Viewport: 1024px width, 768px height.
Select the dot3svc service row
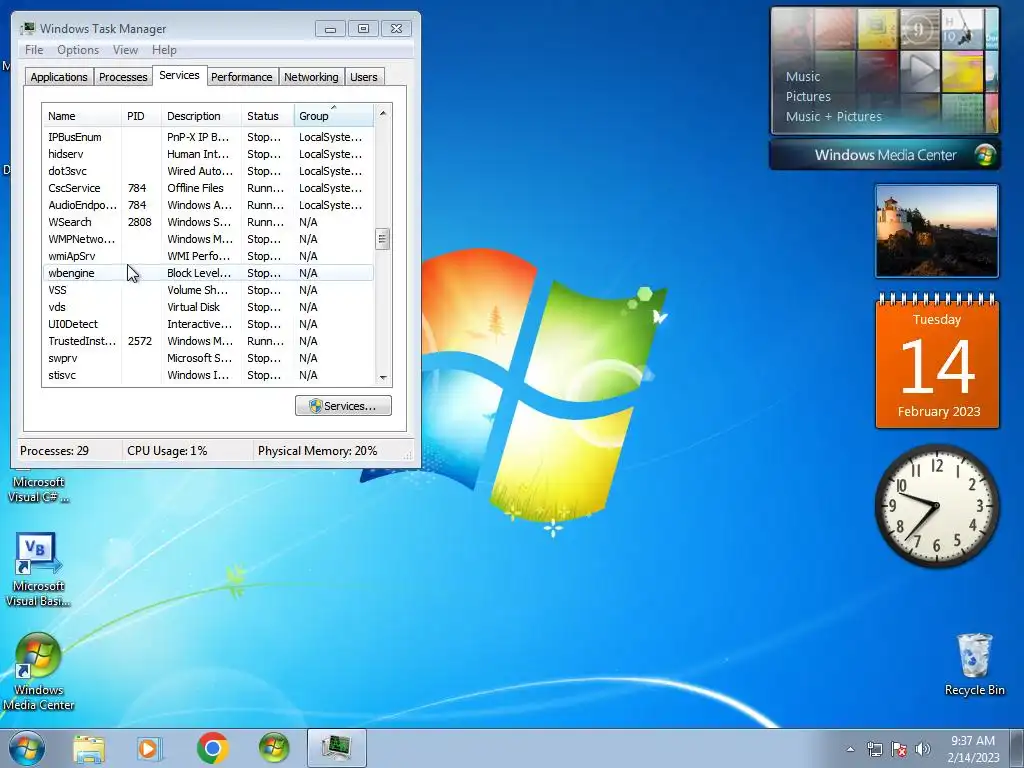[x=208, y=171]
